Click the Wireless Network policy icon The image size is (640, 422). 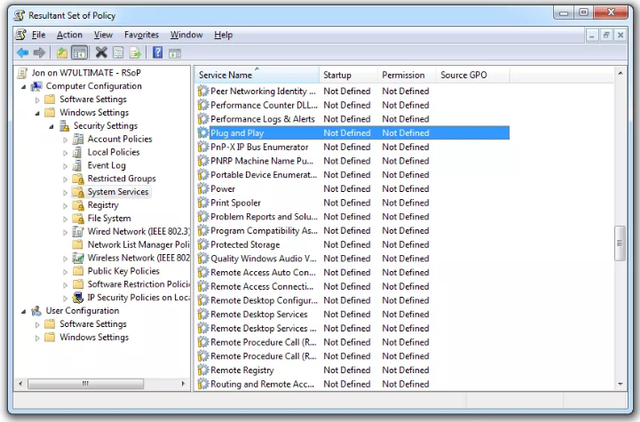pos(78,258)
